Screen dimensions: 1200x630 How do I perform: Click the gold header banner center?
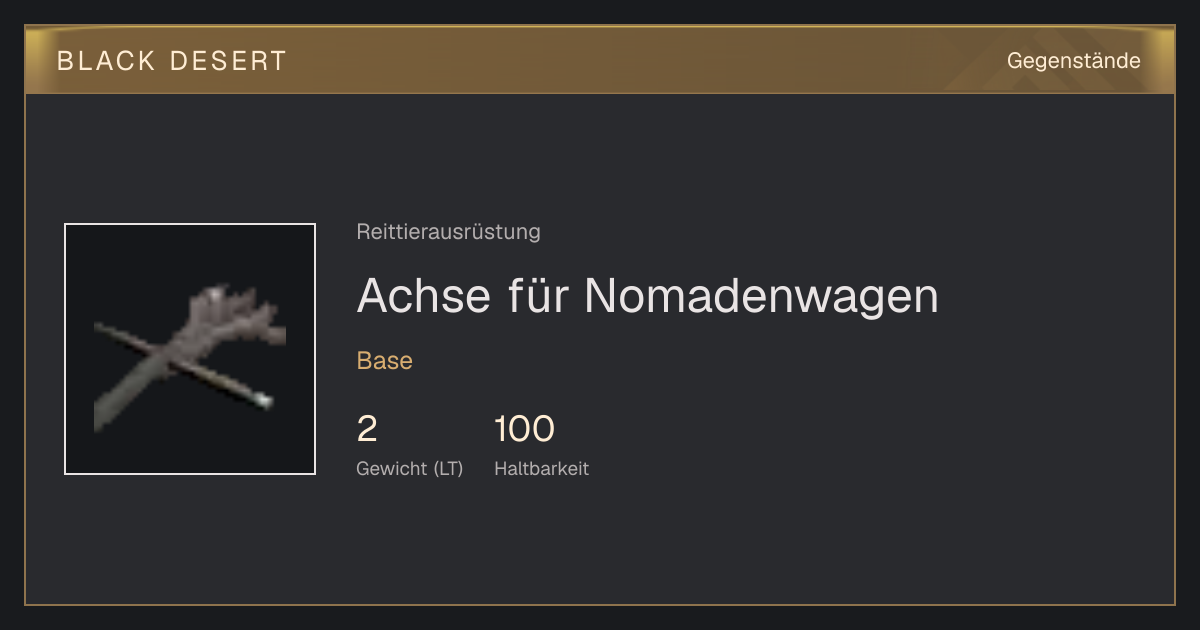(600, 60)
